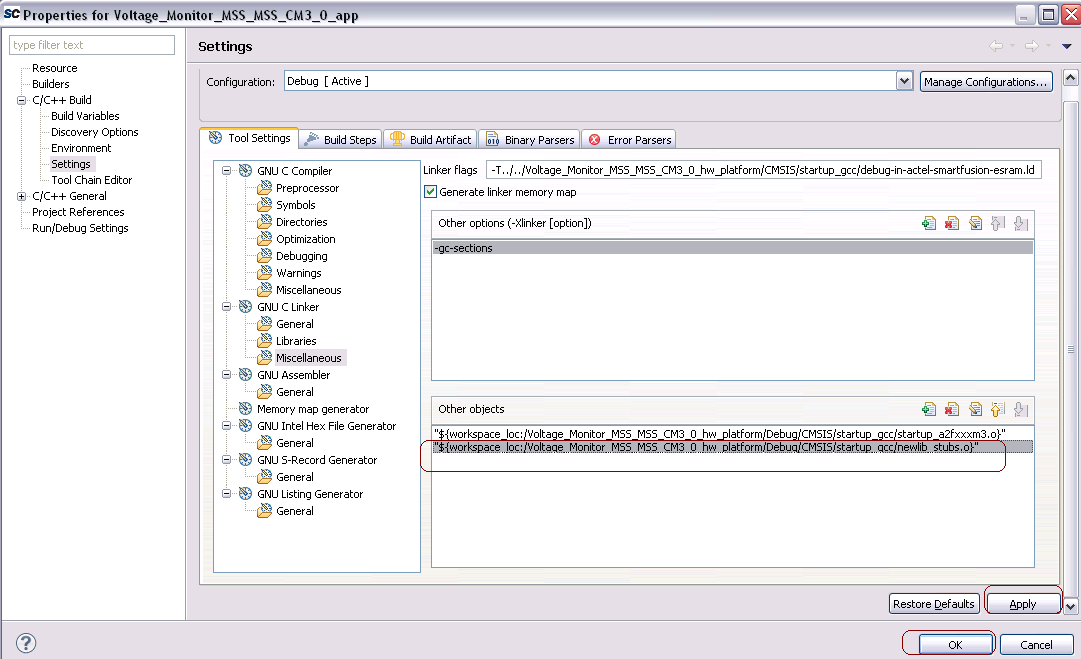Click inside the Linker flags field

tap(760, 169)
